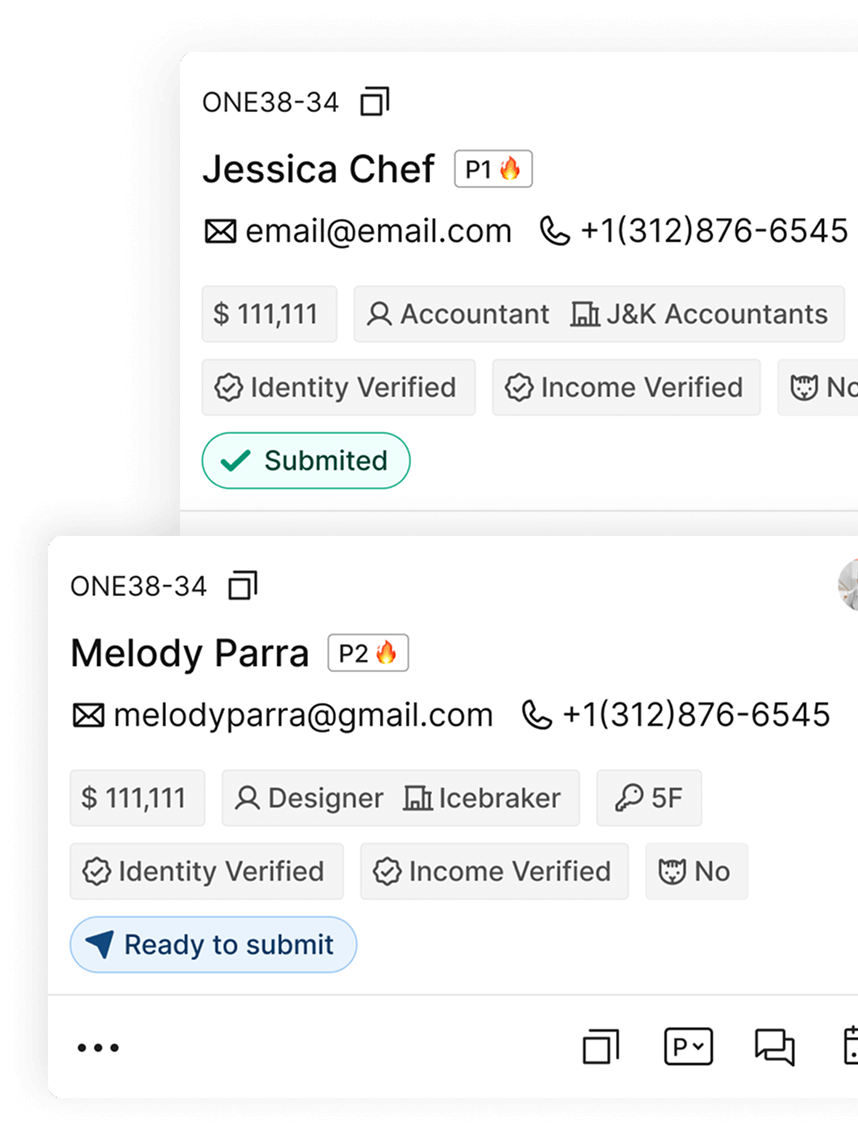Open the three-dots more options menu
858x1130 pixels.
(x=98, y=1048)
